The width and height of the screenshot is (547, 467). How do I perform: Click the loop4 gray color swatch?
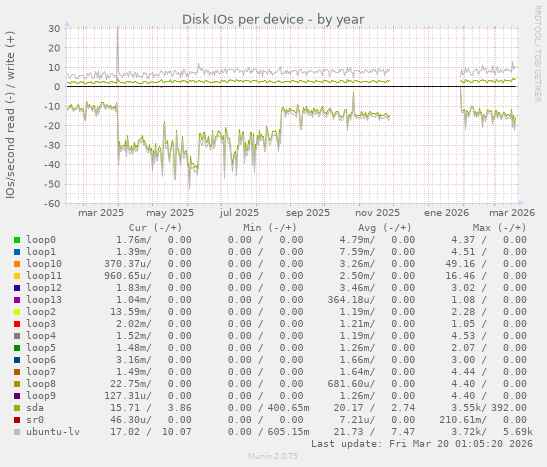pyautogui.click(x=17, y=336)
